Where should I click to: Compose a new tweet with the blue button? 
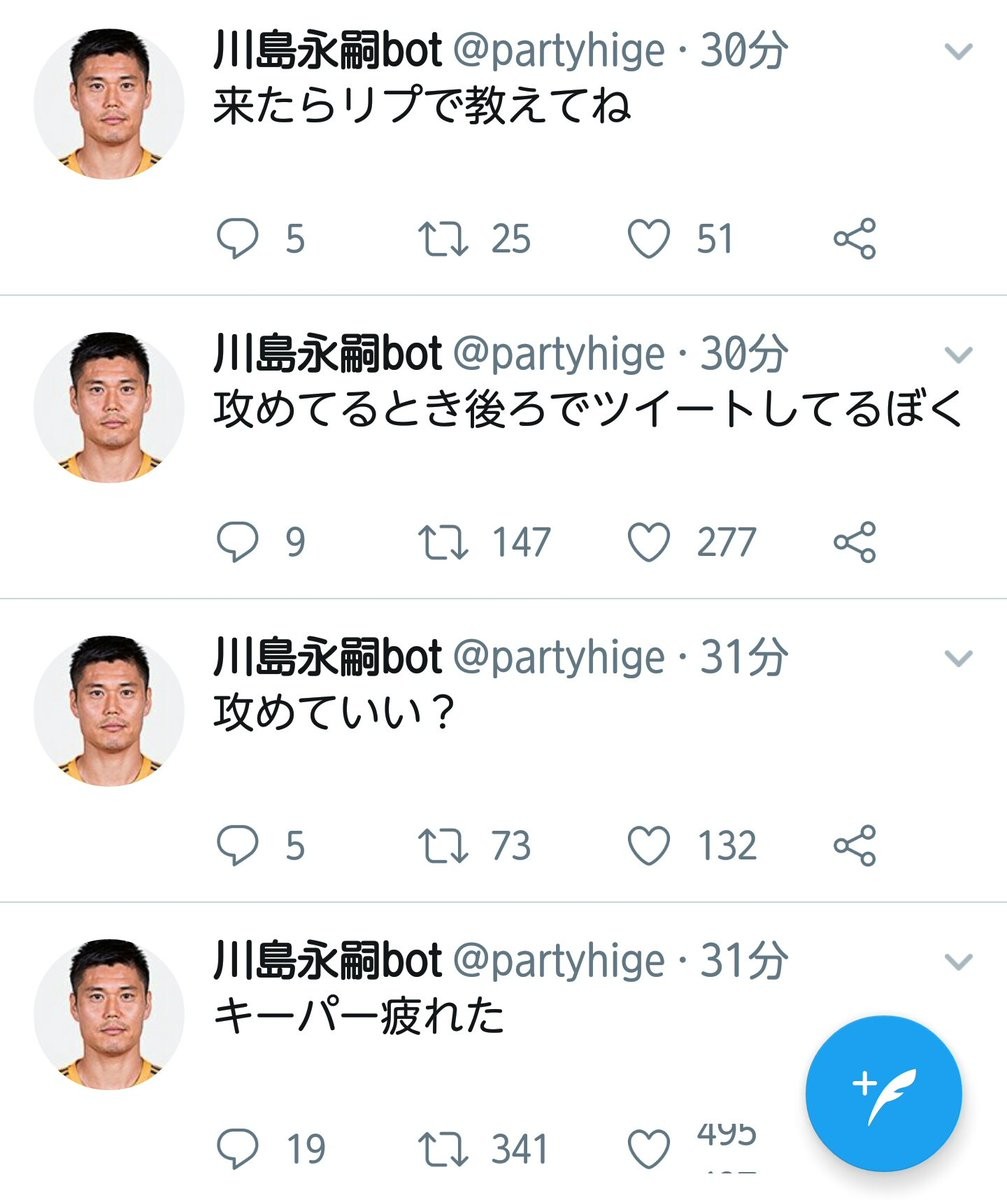[x=883, y=1093]
